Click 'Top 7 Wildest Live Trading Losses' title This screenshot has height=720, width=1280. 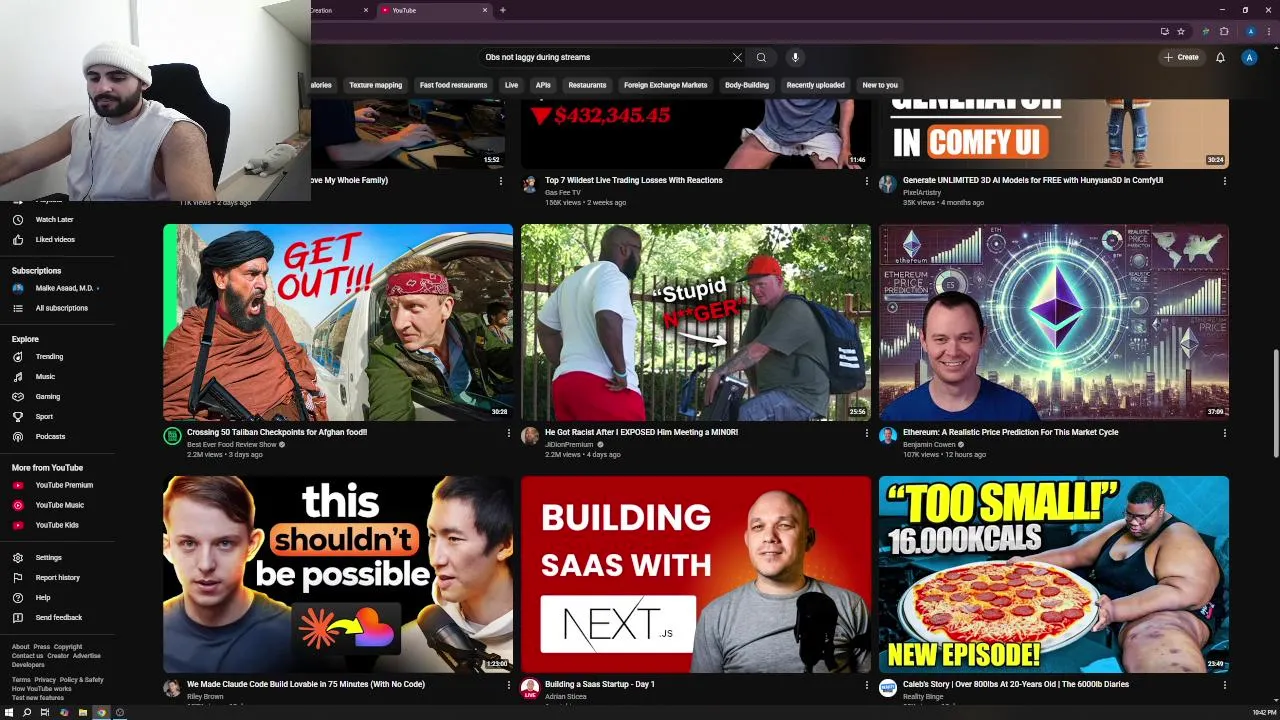click(x=634, y=180)
